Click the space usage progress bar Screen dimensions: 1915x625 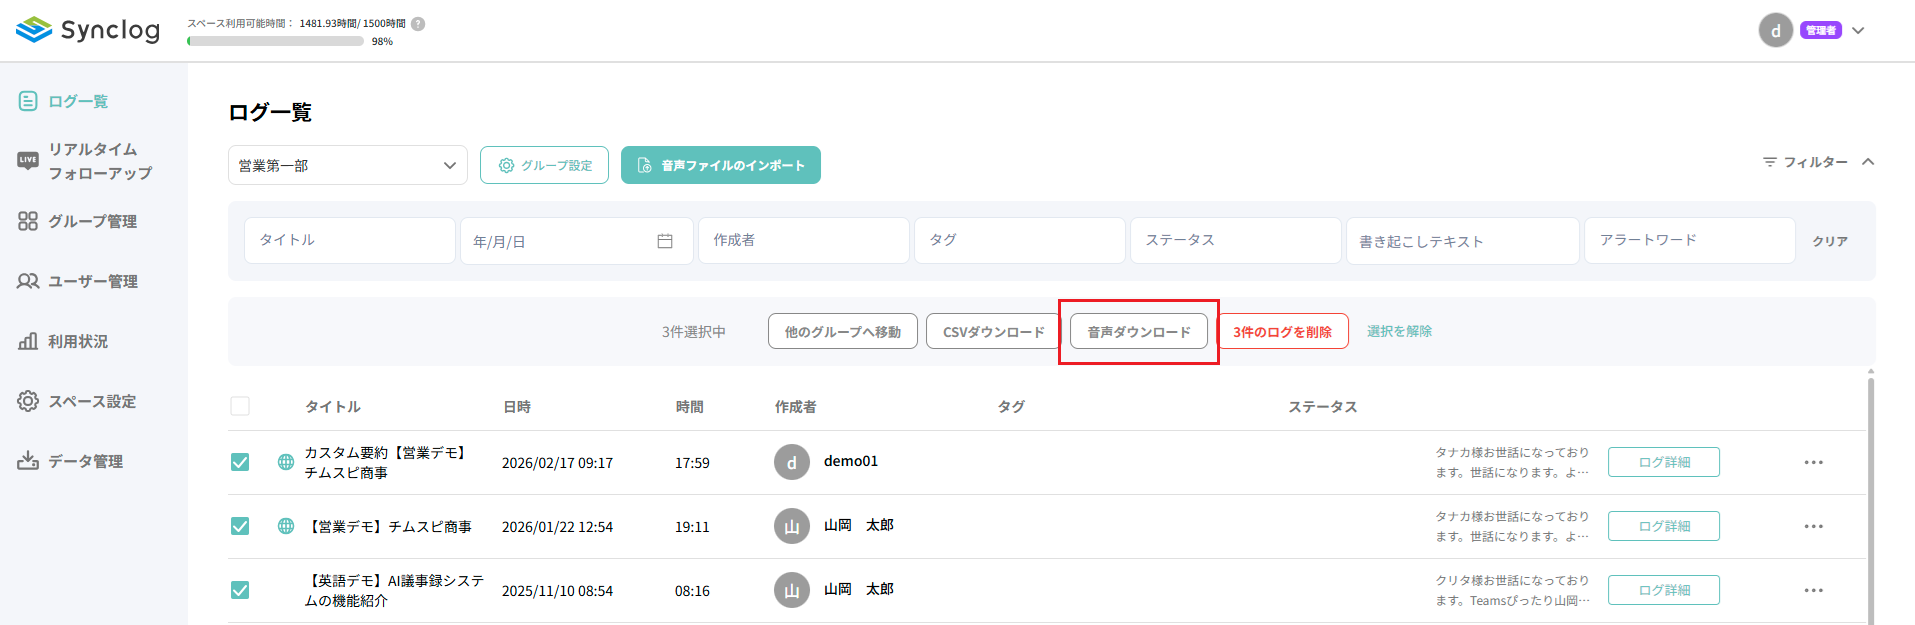pos(275,41)
